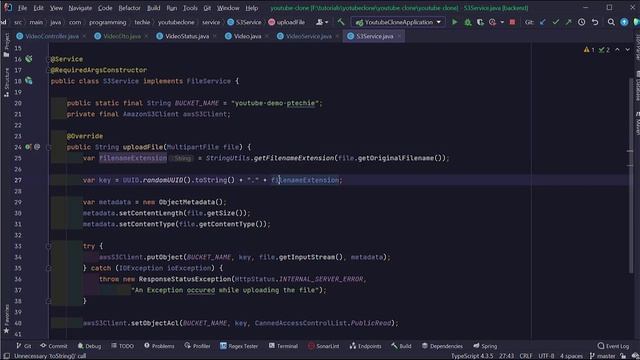
Task: Open the Problems tool window
Action: 159,346
